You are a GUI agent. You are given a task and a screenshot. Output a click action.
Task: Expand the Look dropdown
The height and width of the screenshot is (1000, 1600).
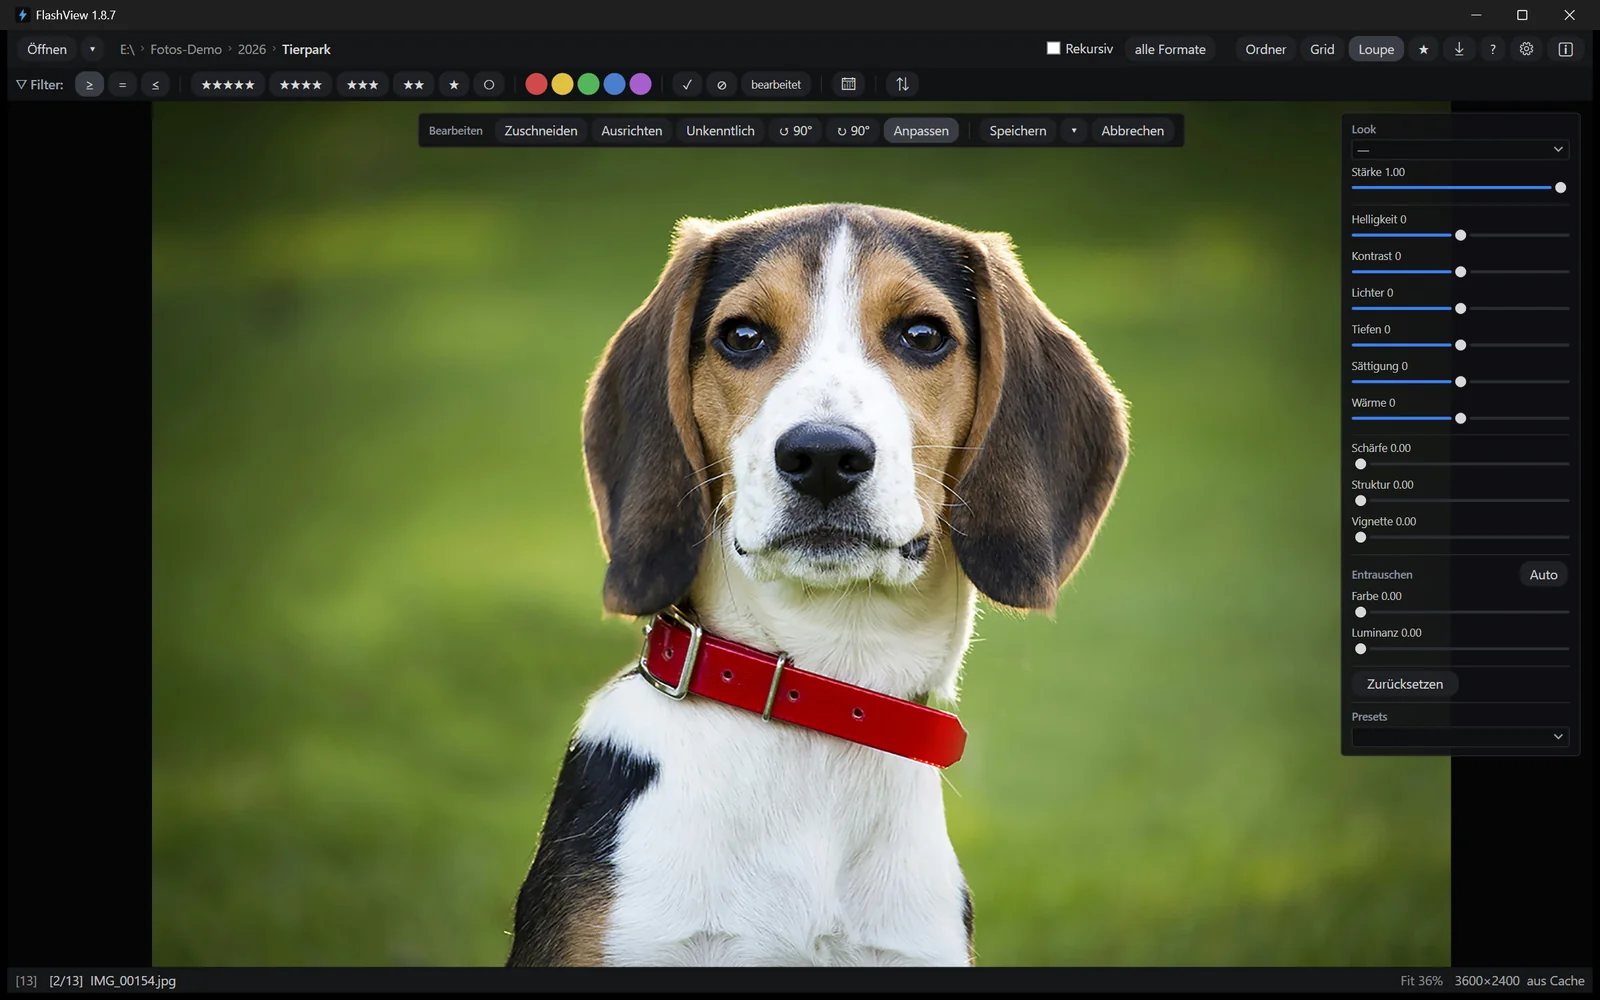click(1460, 149)
